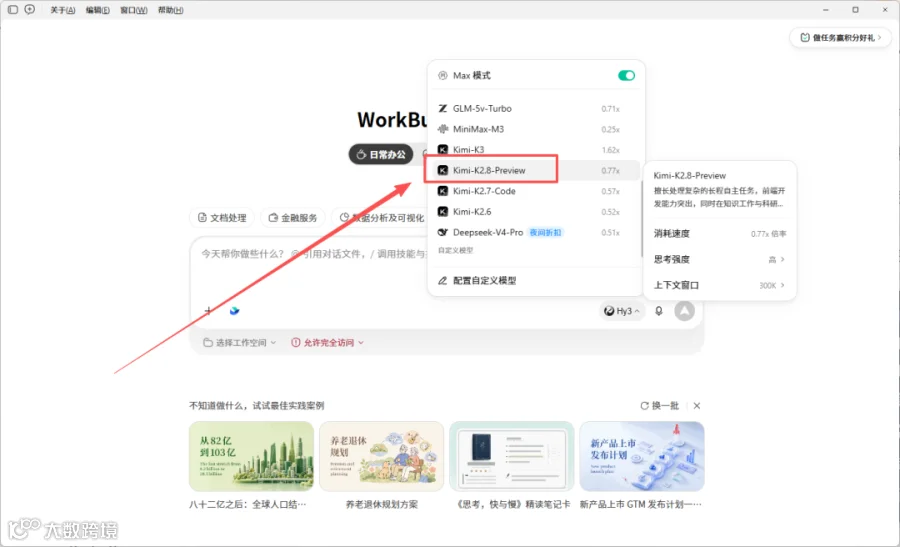Choose MiniMax-M3 from model list
This screenshot has width=900, height=547.
(534, 129)
